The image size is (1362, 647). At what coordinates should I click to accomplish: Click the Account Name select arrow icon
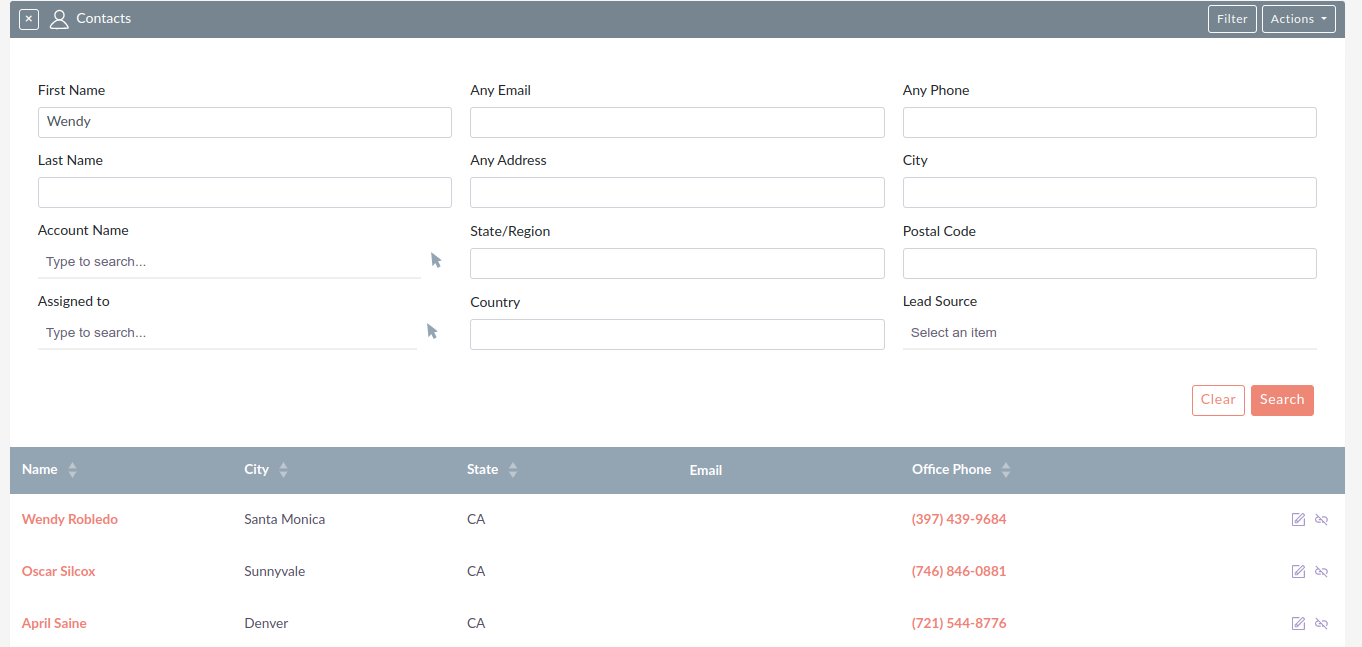pyautogui.click(x=436, y=260)
